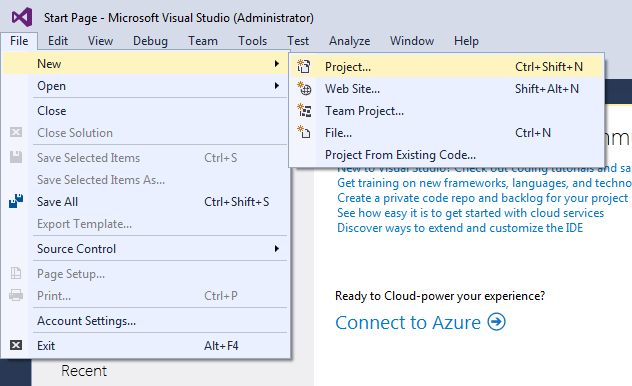Choose Print menu entry
The width and height of the screenshot is (632, 386).
coord(146,296)
